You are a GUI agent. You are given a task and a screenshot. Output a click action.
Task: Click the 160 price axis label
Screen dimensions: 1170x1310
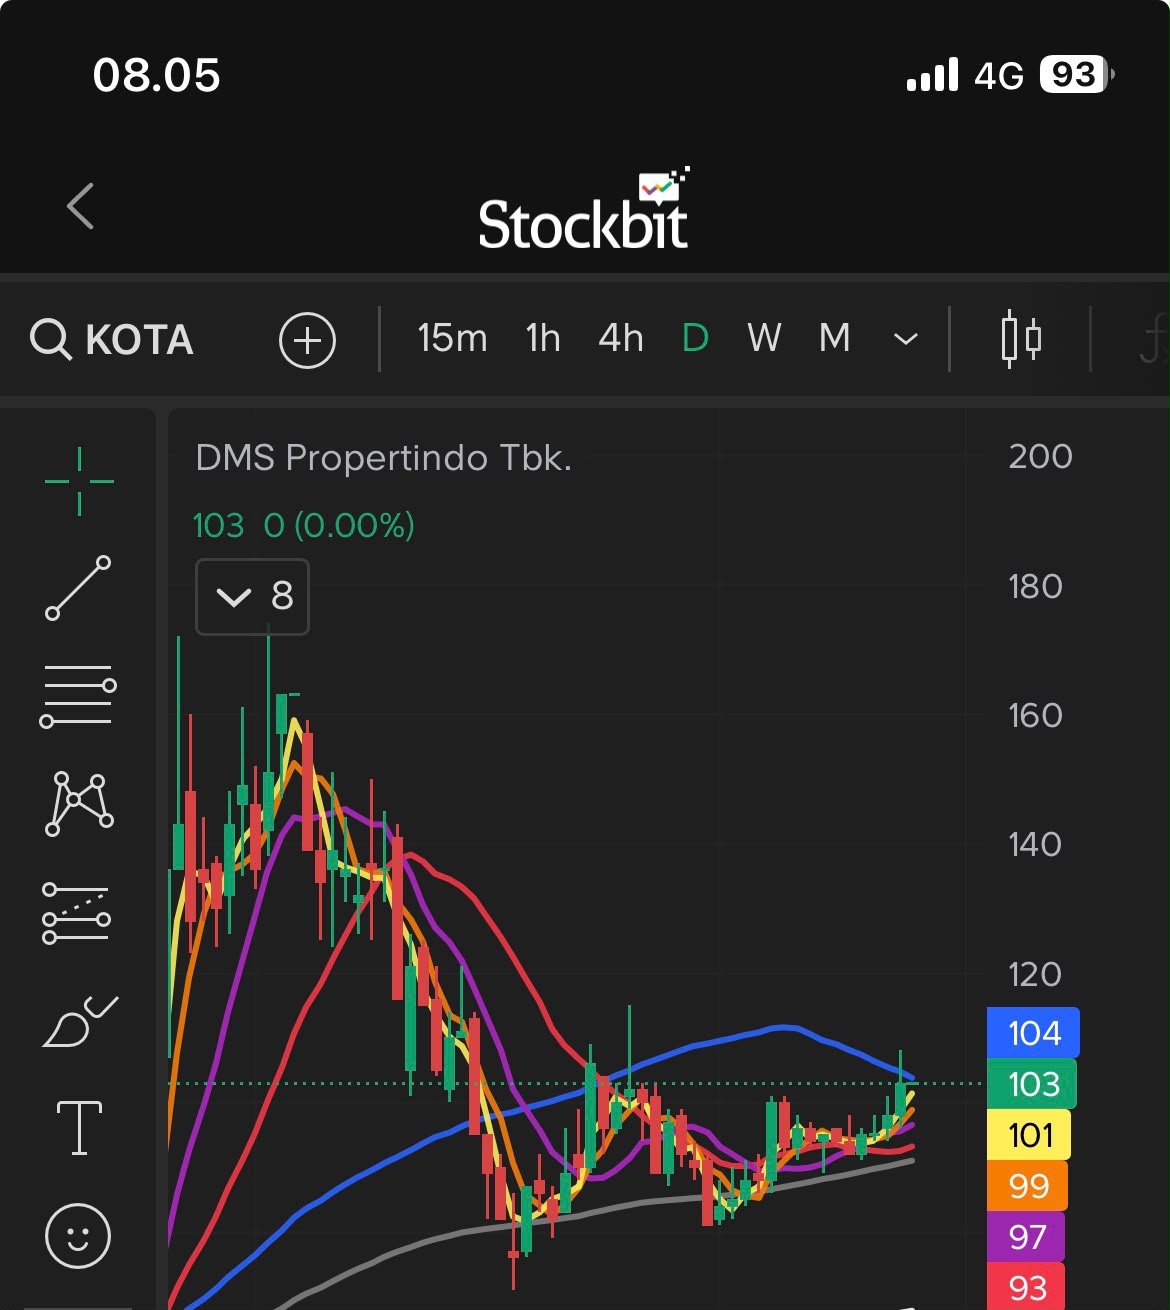coord(1035,715)
